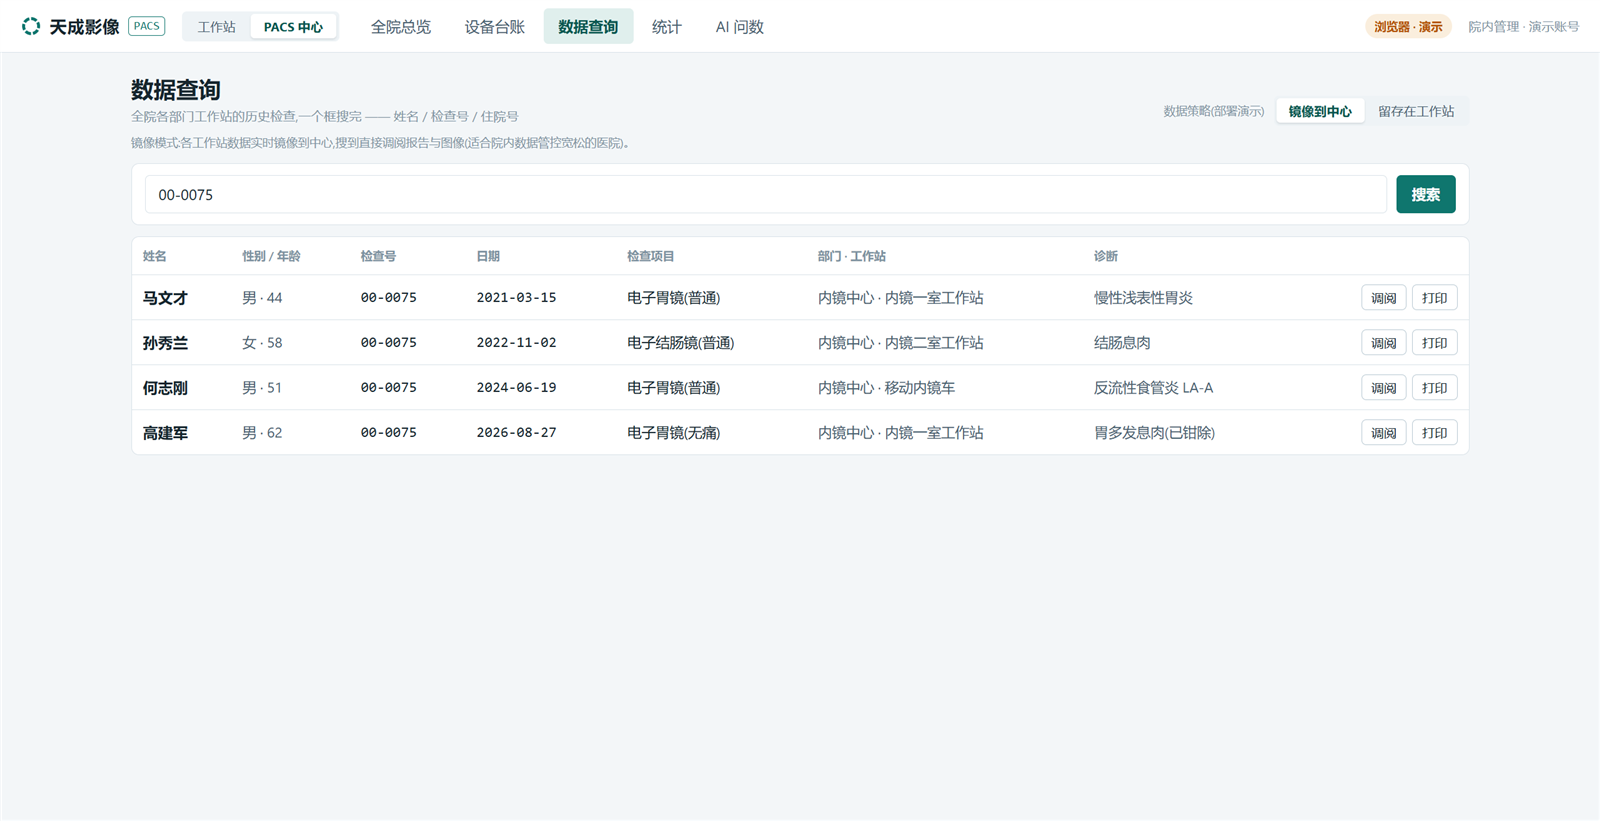
Task: Click the 检查项目 column header
Action: [650, 256]
